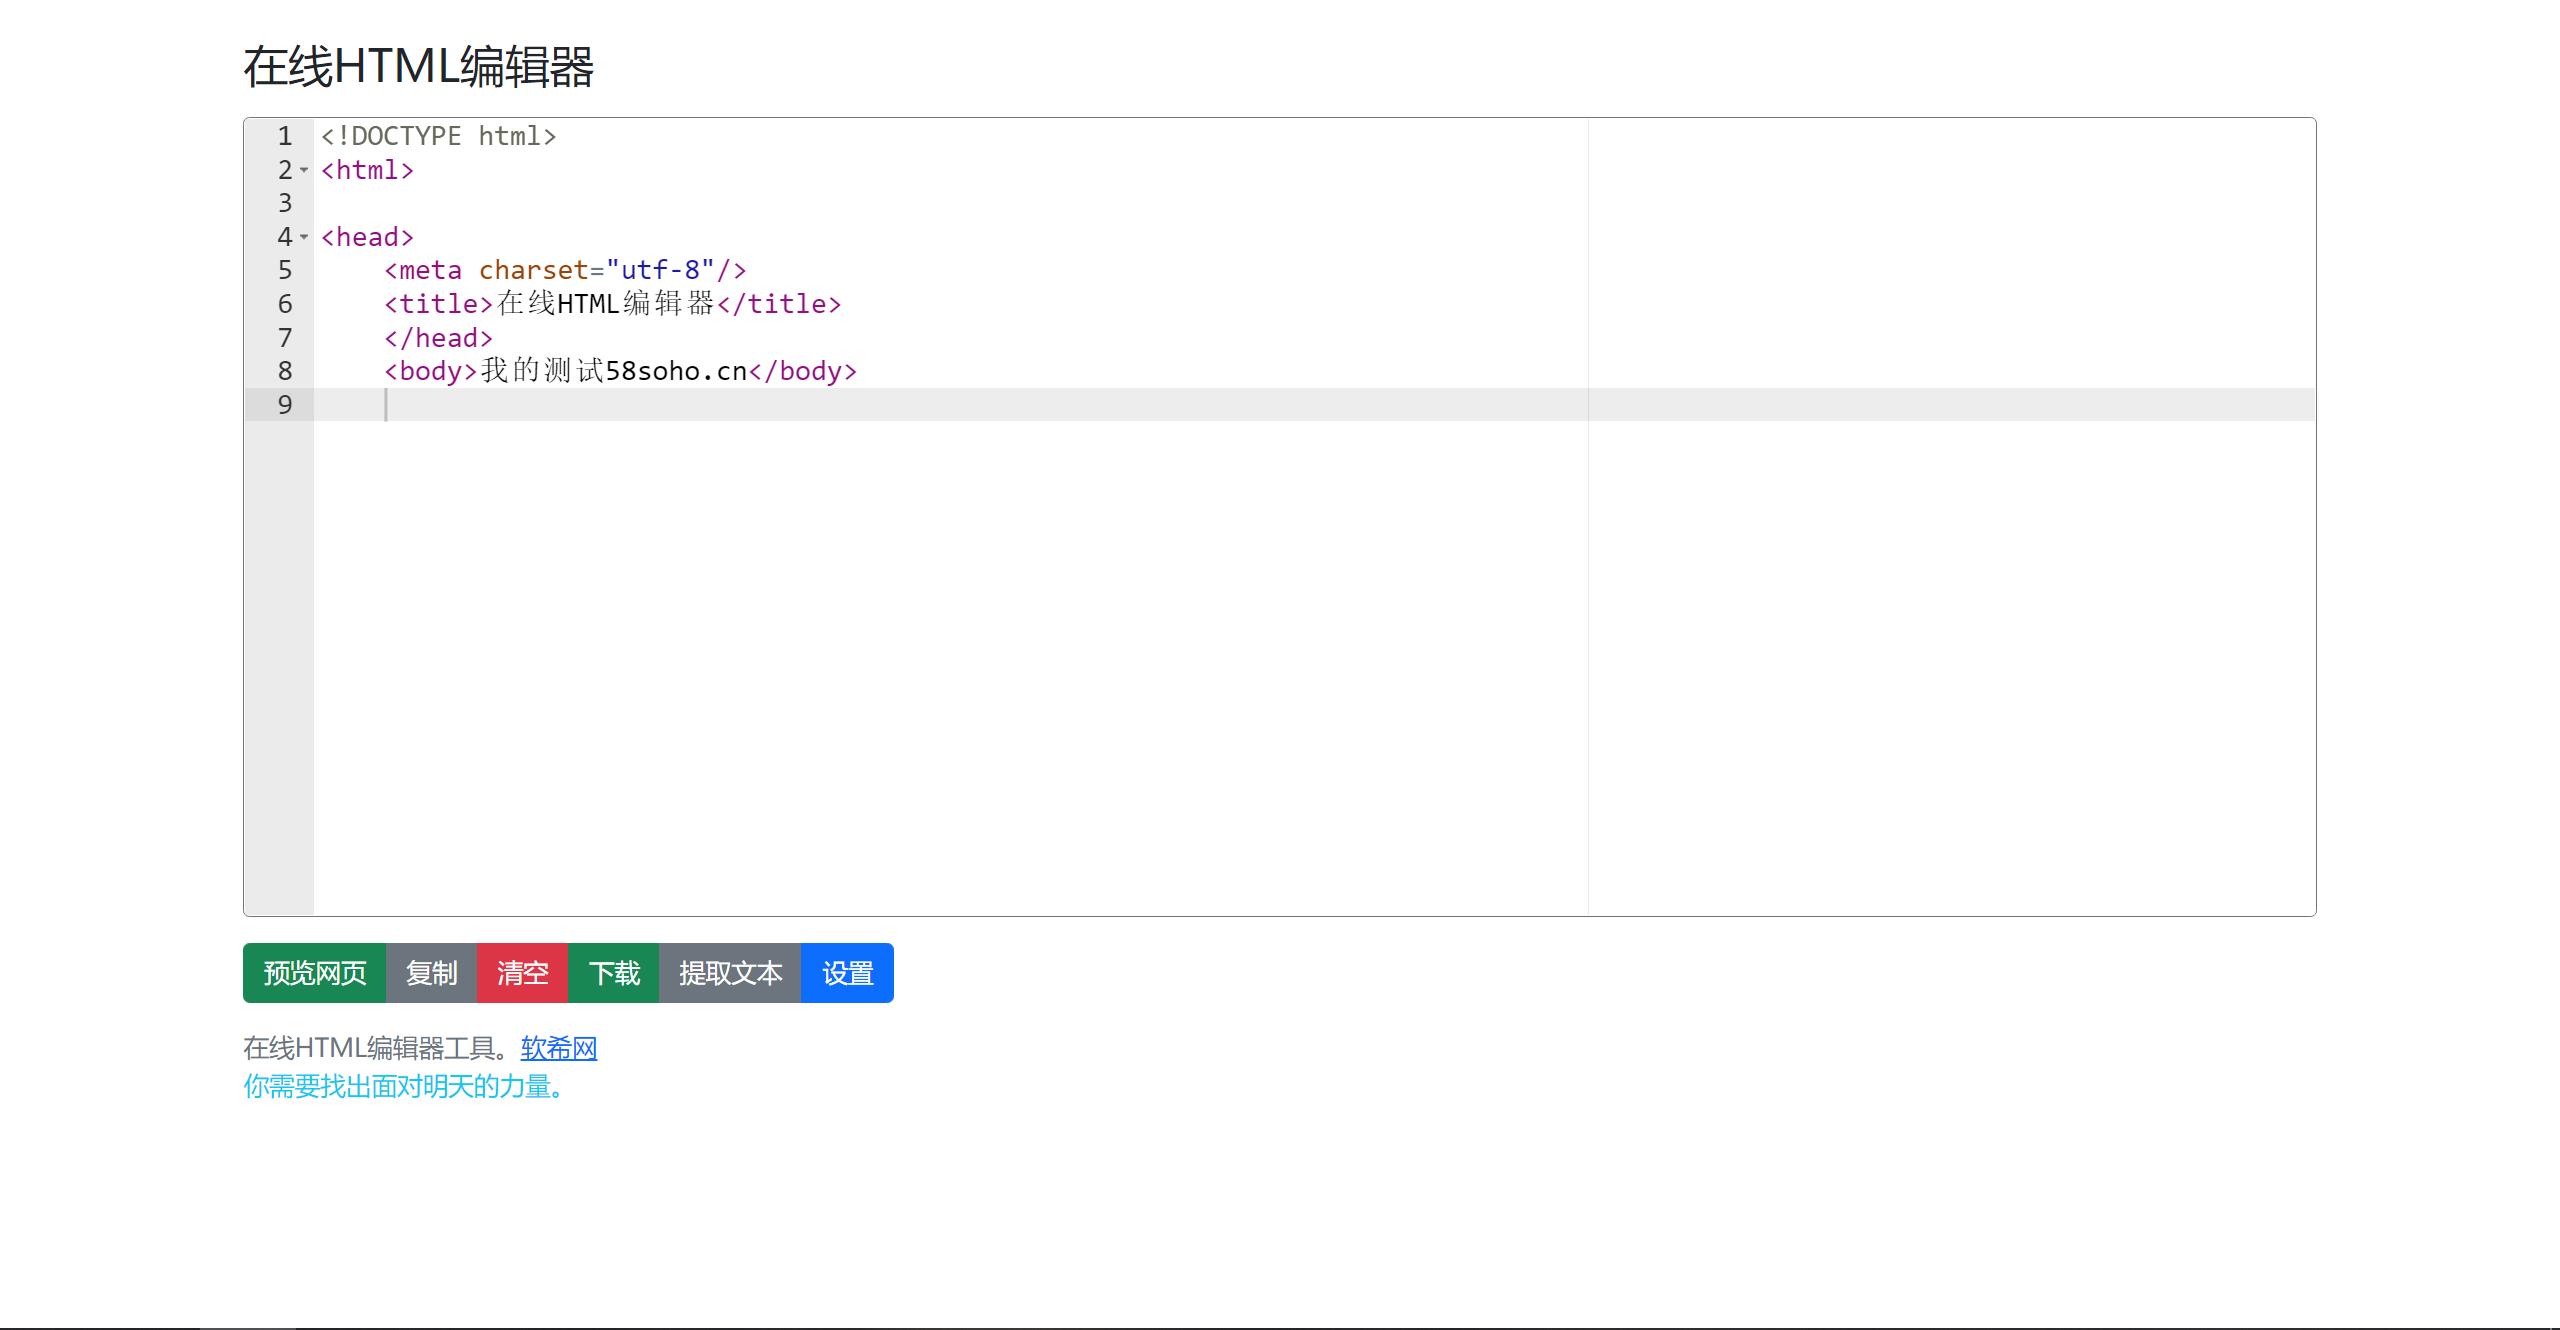
Task: Open the 设置 settings button
Action: pyautogui.click(x=847, y=973)
